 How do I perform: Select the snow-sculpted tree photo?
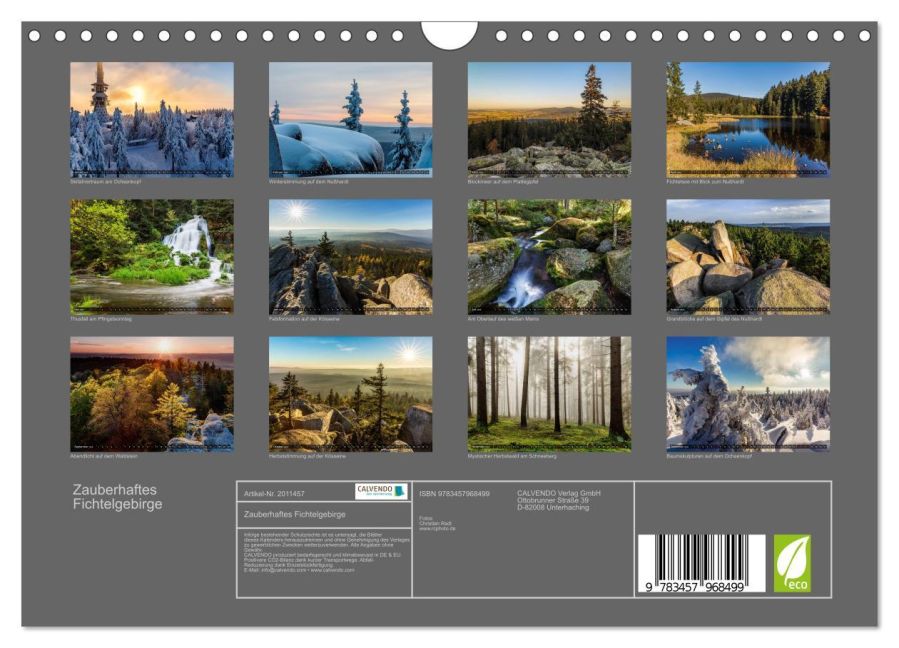pyautogui.click(x=748, y=393)
